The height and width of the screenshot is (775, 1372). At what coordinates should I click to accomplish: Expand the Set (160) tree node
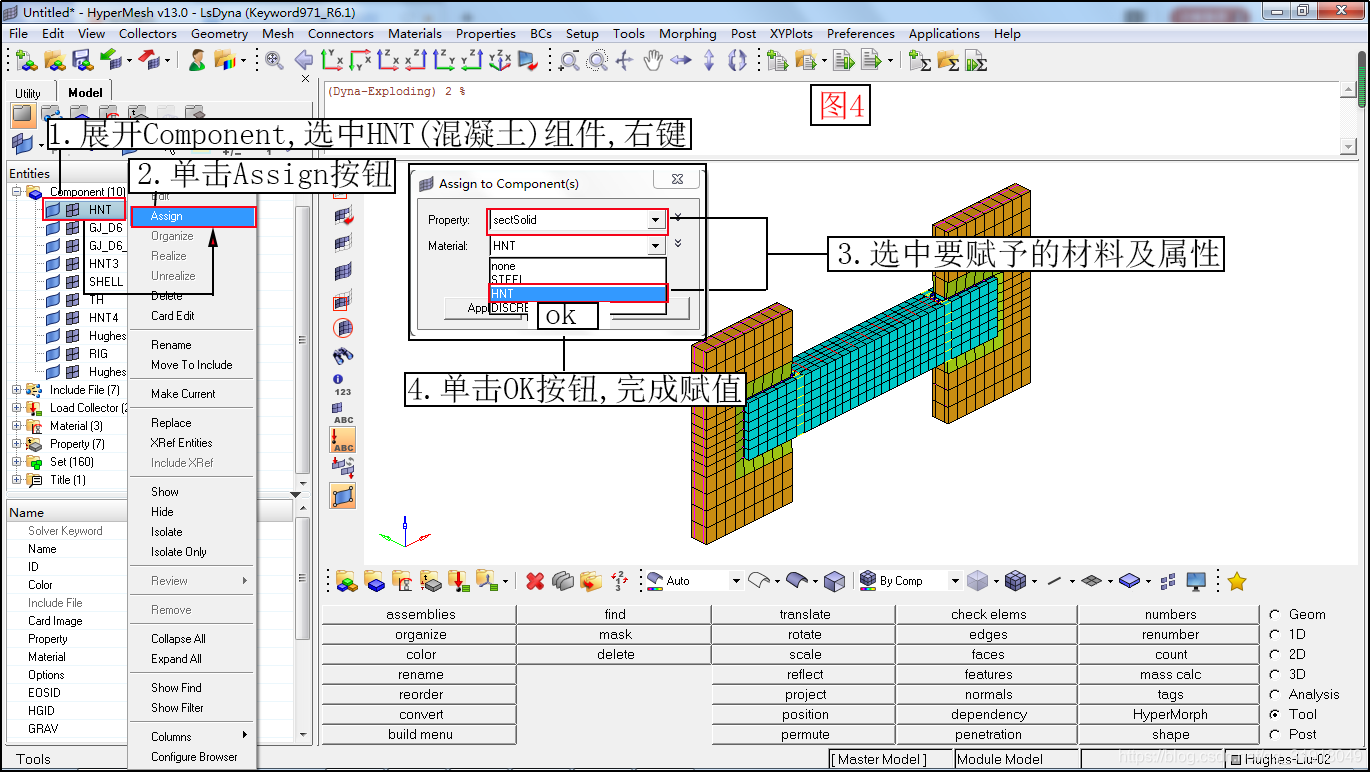[17, 462]
